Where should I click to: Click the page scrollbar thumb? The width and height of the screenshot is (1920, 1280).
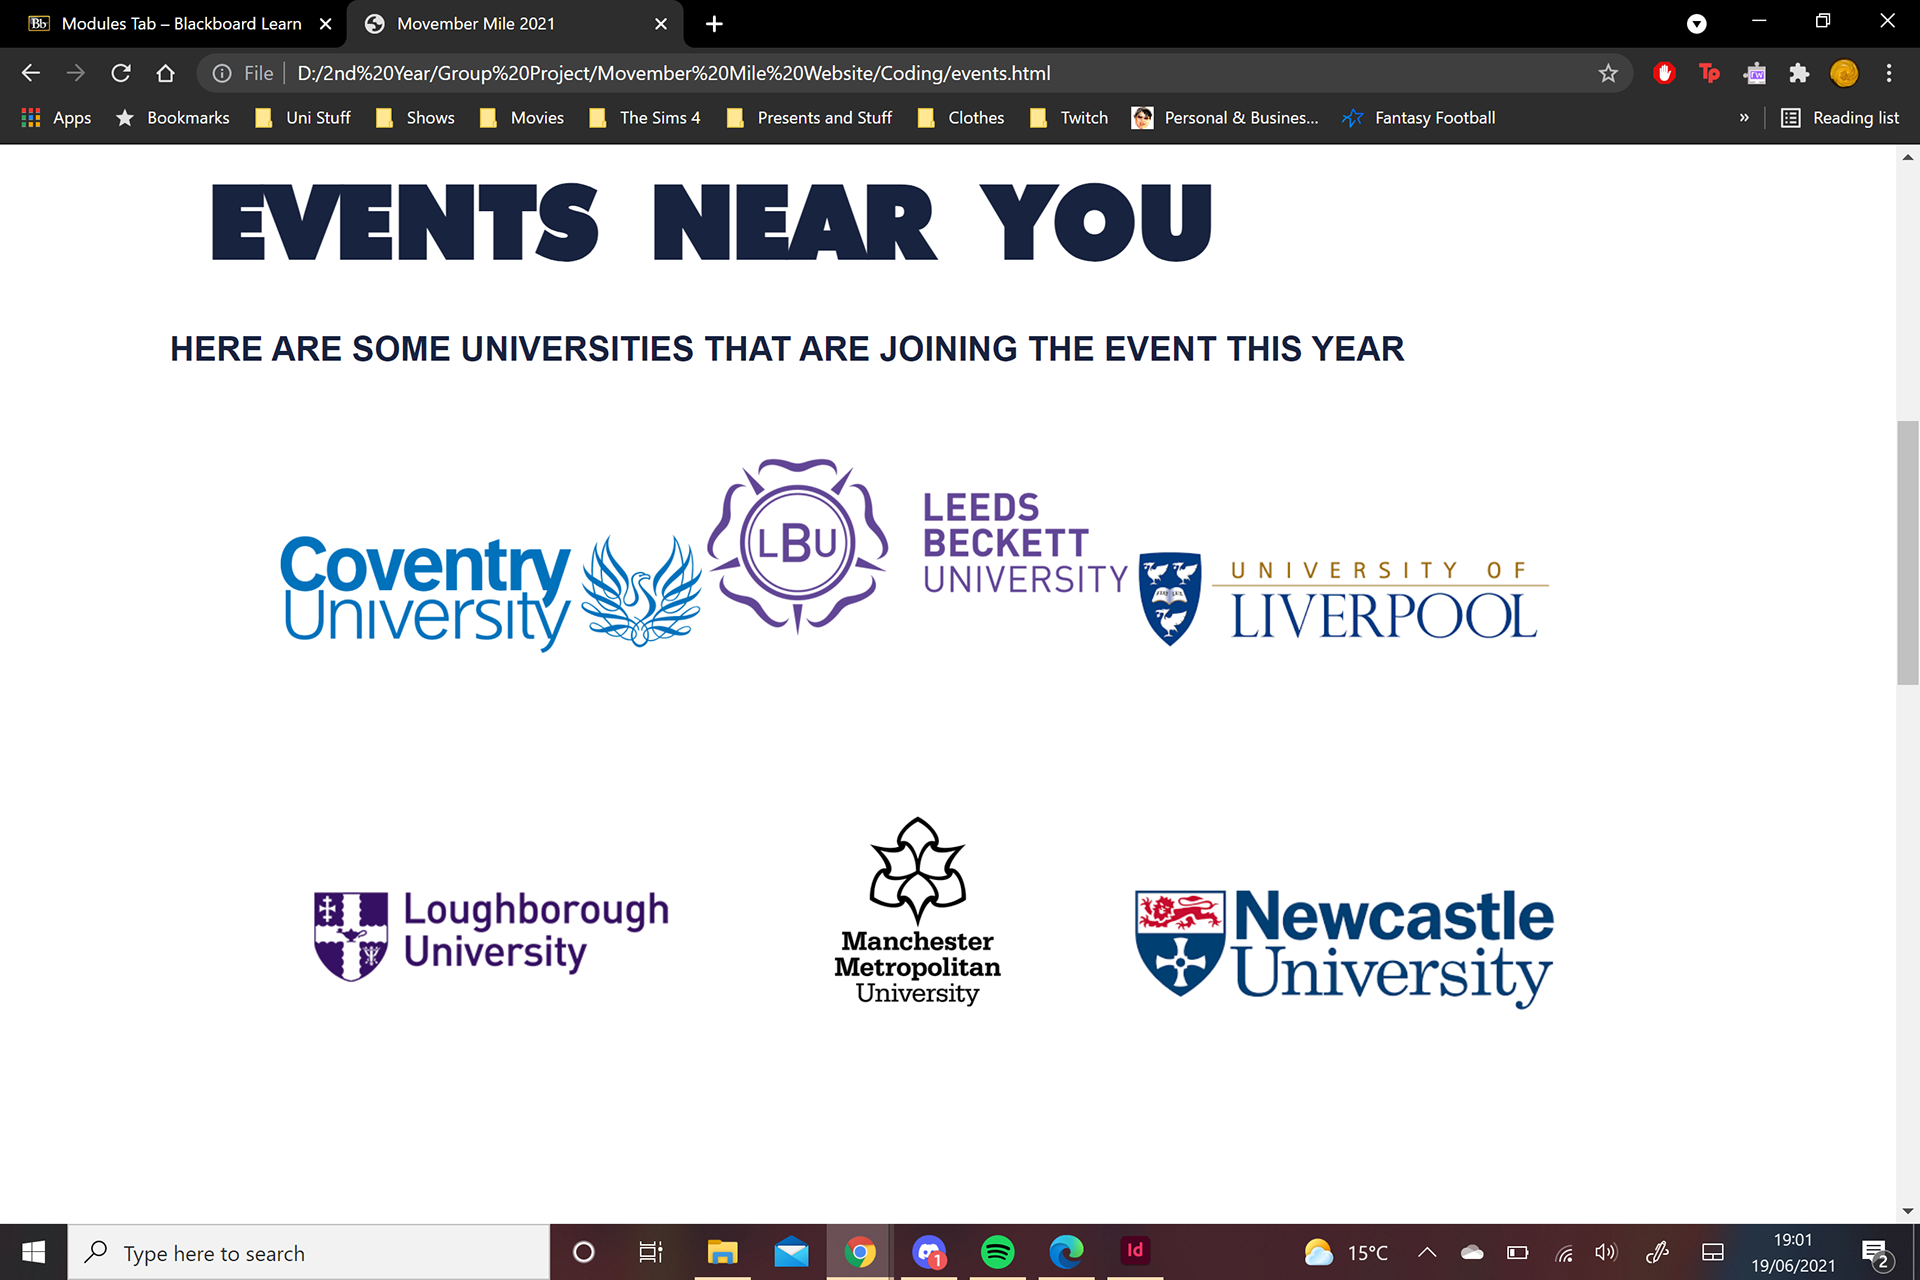(1908, 553)
